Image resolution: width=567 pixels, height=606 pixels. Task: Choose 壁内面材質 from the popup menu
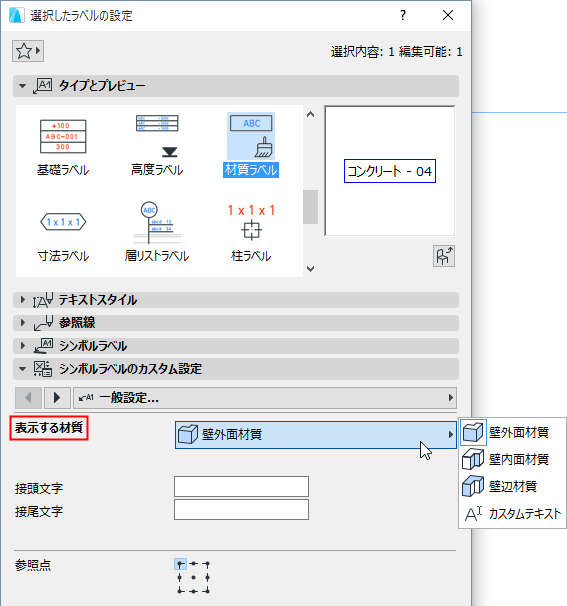pos(512,459)
